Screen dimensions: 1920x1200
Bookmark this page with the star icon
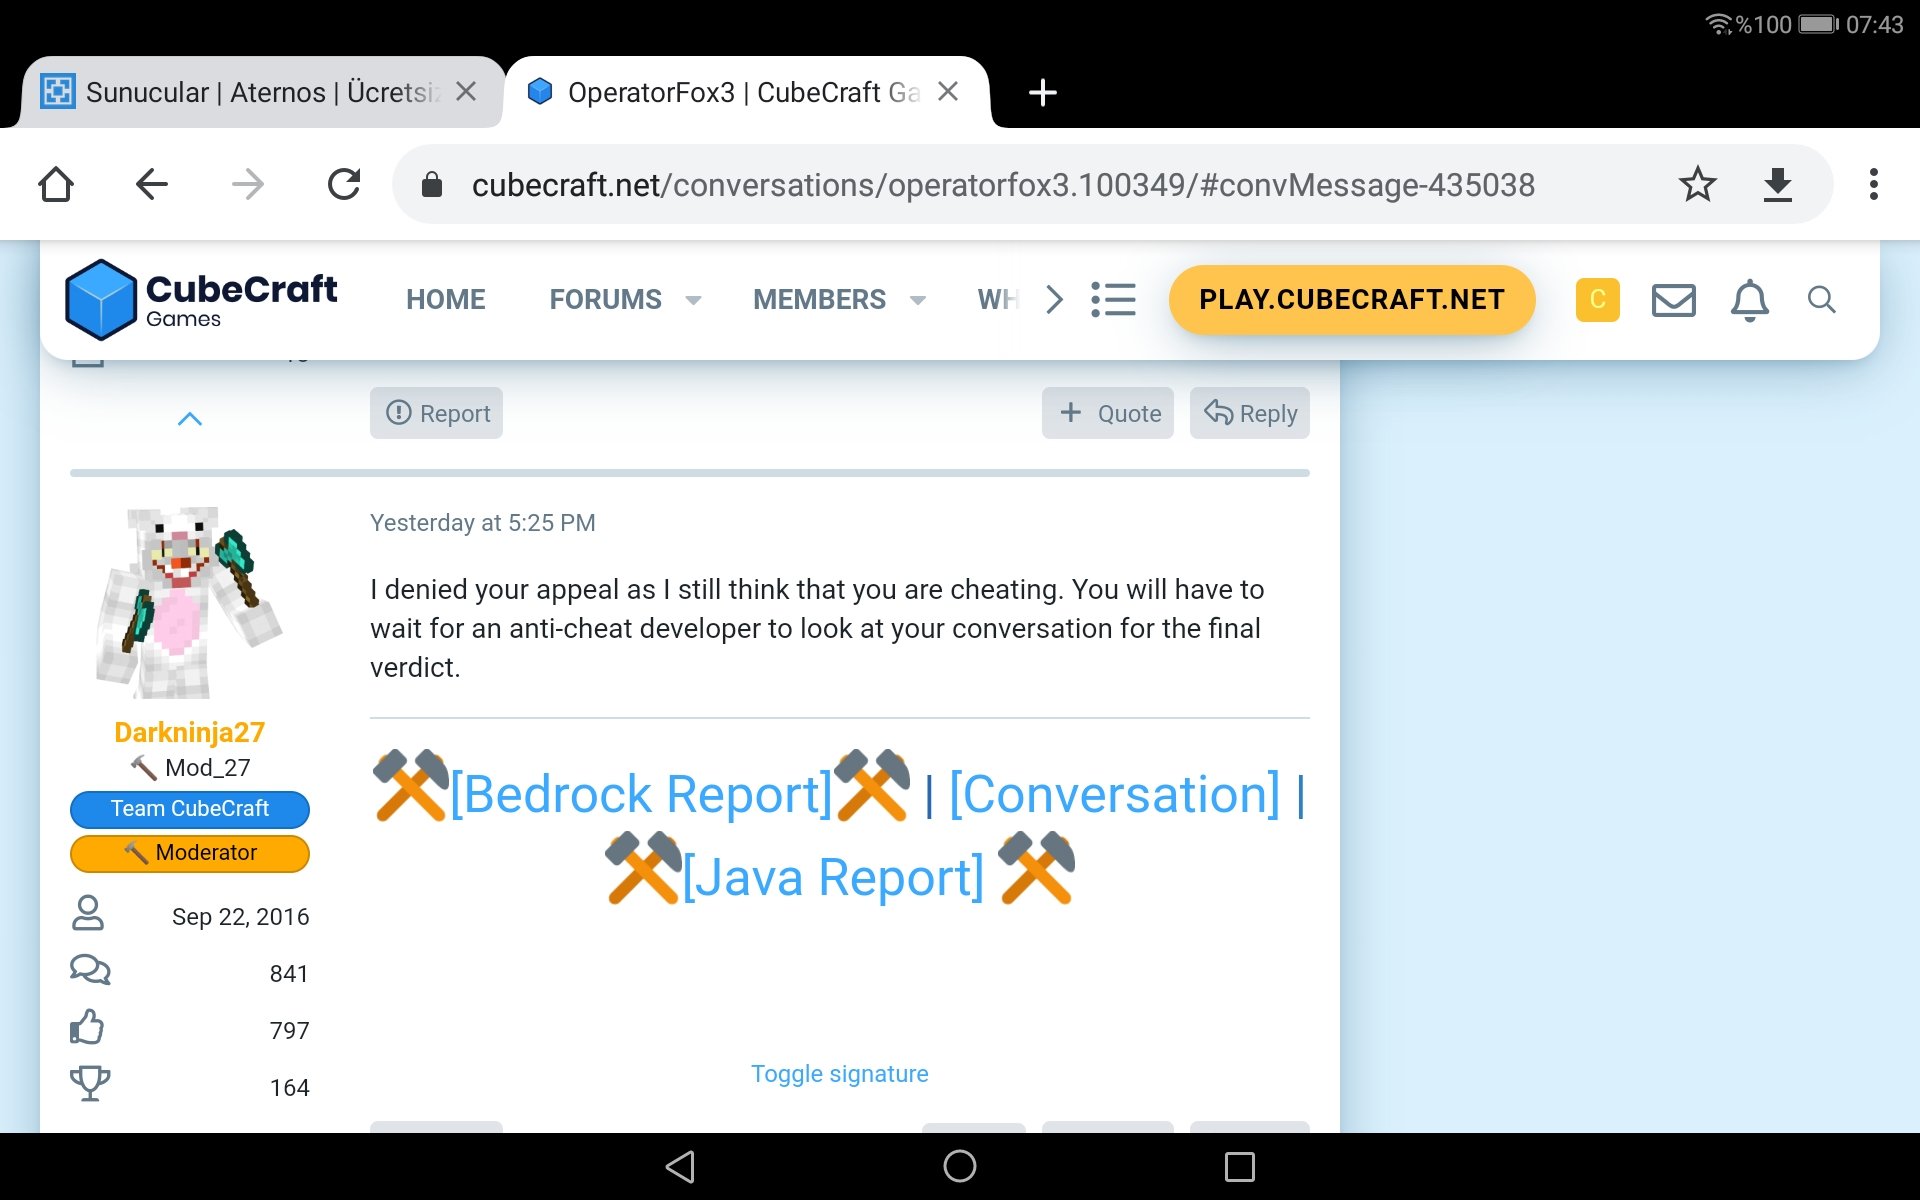1697,184
